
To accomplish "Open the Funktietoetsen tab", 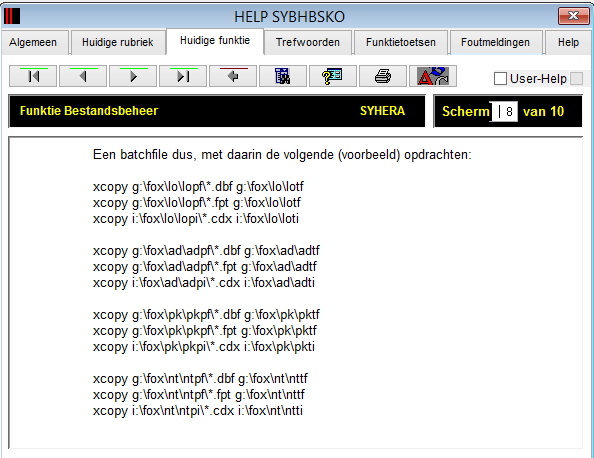I will [x=401, y=42].
